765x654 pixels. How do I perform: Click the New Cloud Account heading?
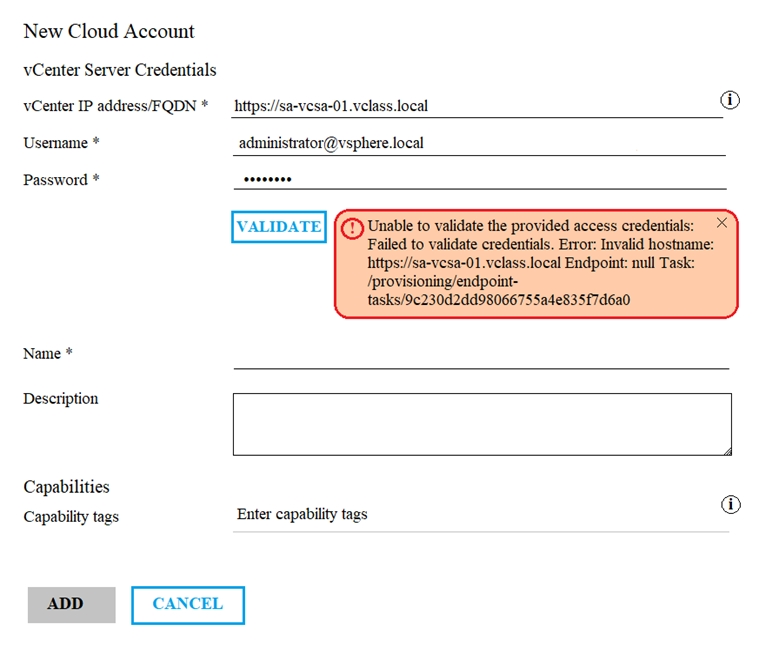coord(109,31)
